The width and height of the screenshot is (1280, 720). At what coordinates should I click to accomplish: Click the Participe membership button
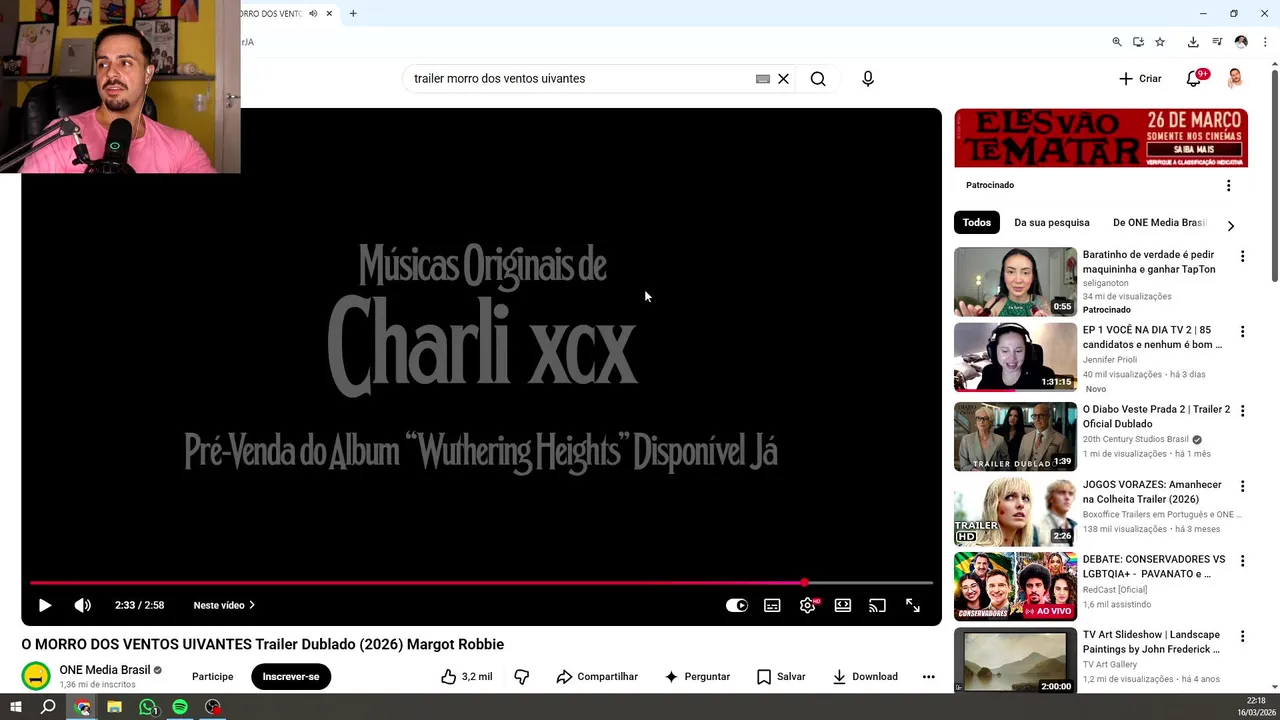tap(213, 677)
